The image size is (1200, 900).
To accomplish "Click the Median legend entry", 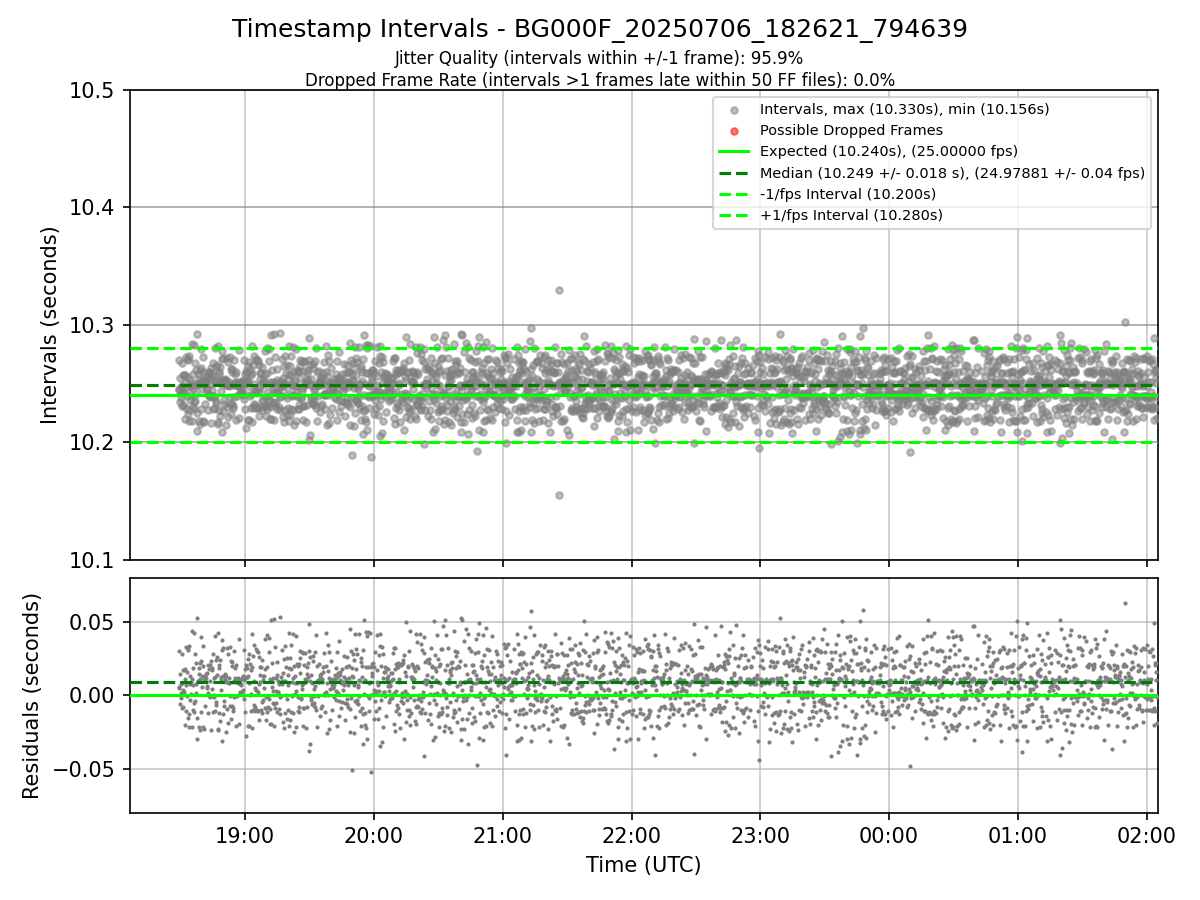I will pyautogui.click(x=952, y=173).
